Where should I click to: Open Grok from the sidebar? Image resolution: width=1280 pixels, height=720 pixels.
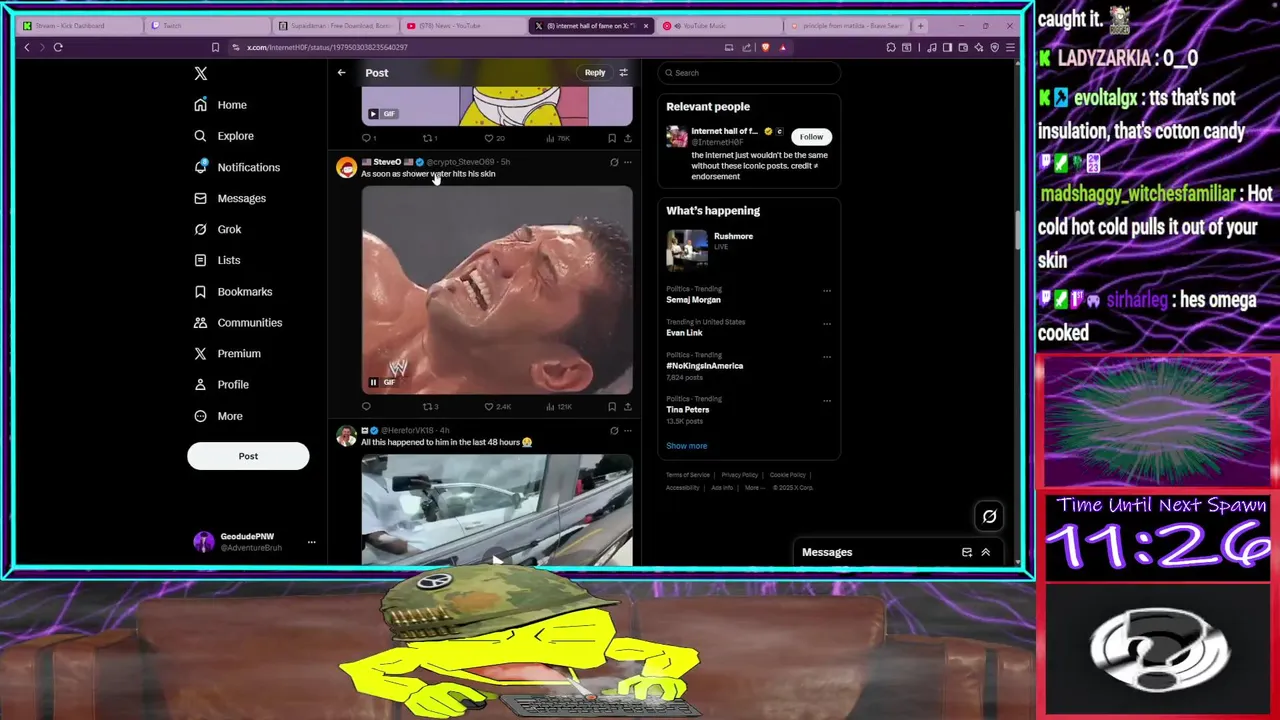point(218,229)
